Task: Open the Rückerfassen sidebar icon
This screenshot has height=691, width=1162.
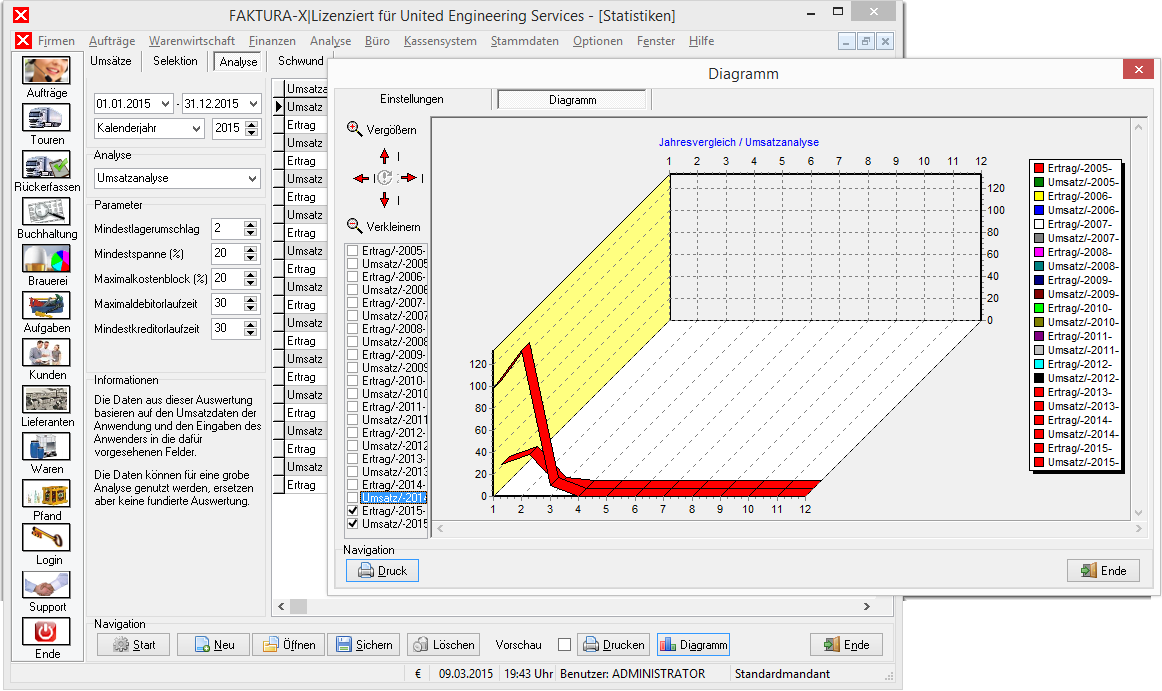Action: [46, 165]
